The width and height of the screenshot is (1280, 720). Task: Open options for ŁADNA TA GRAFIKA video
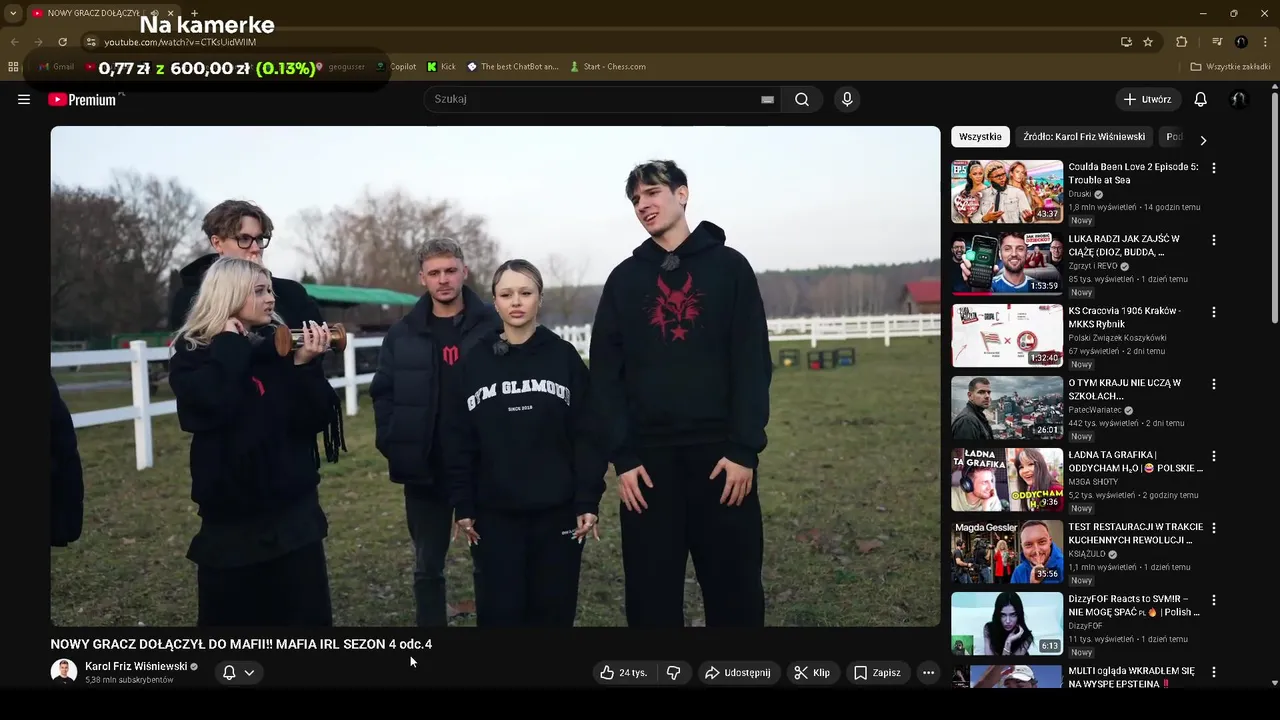click(x=1214, y=456)
